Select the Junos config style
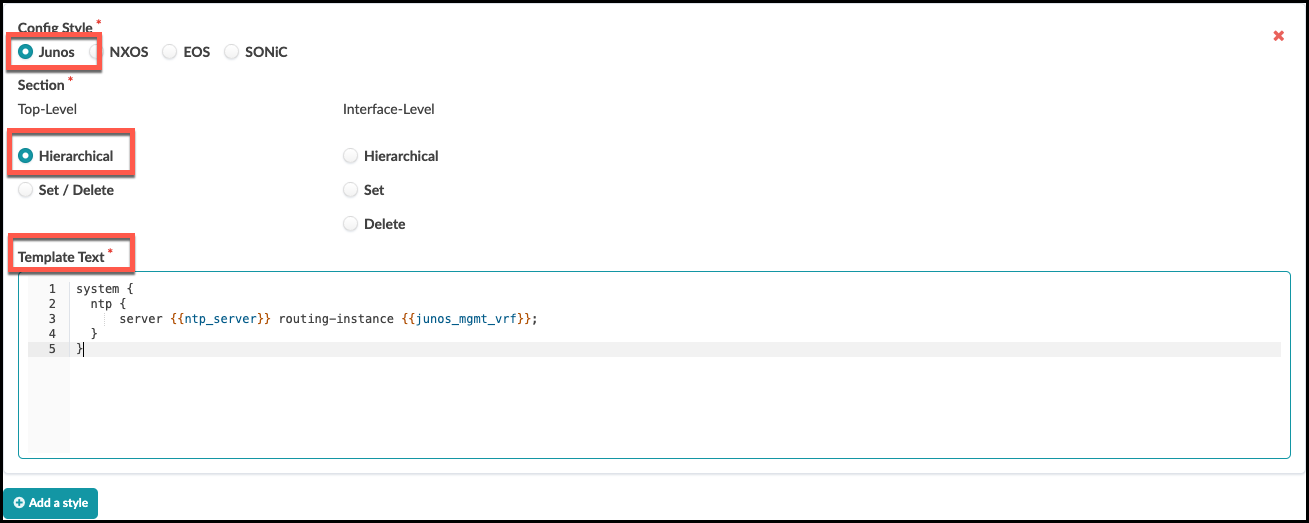This screenshot has width=1309, height=523. pos(26,52)
